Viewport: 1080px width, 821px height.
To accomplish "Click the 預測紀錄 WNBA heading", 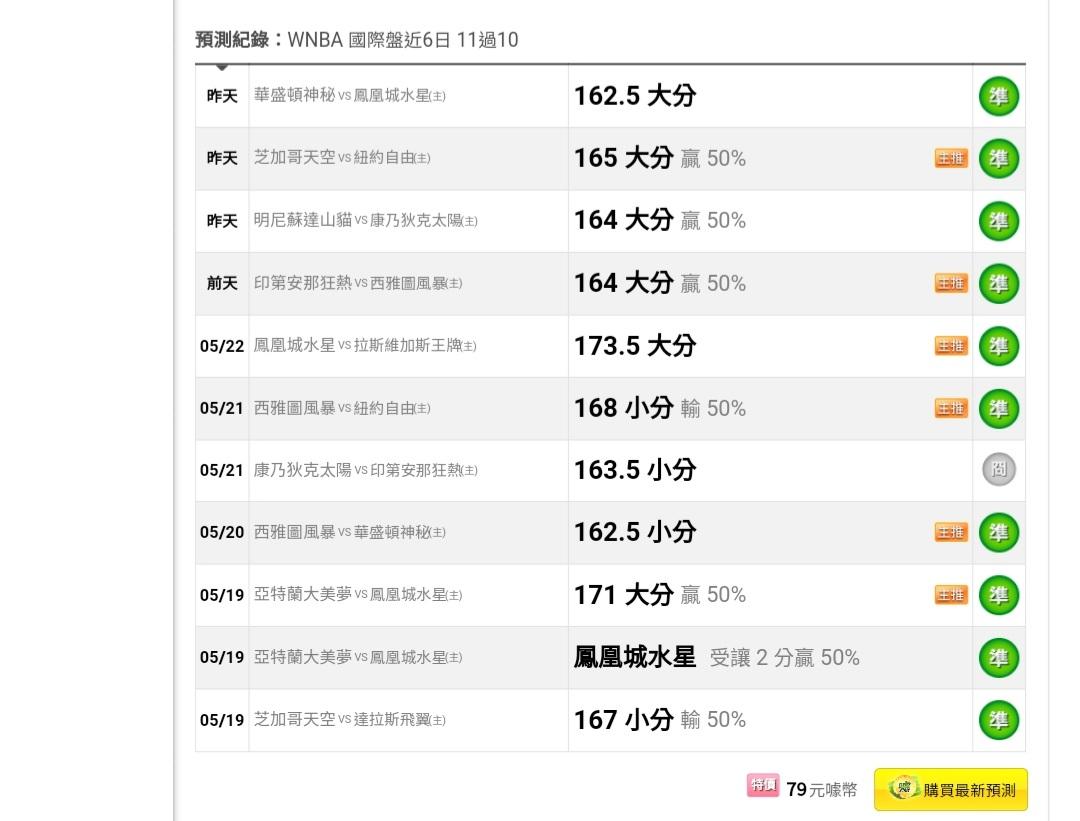I will click(x=357, y=40).
